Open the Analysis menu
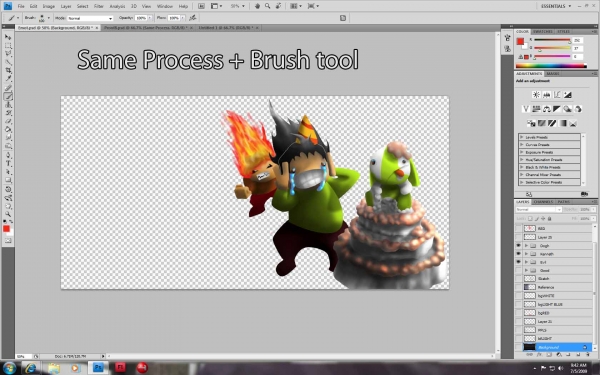This screenshot has width=600, height=375. tap(117, 6)
